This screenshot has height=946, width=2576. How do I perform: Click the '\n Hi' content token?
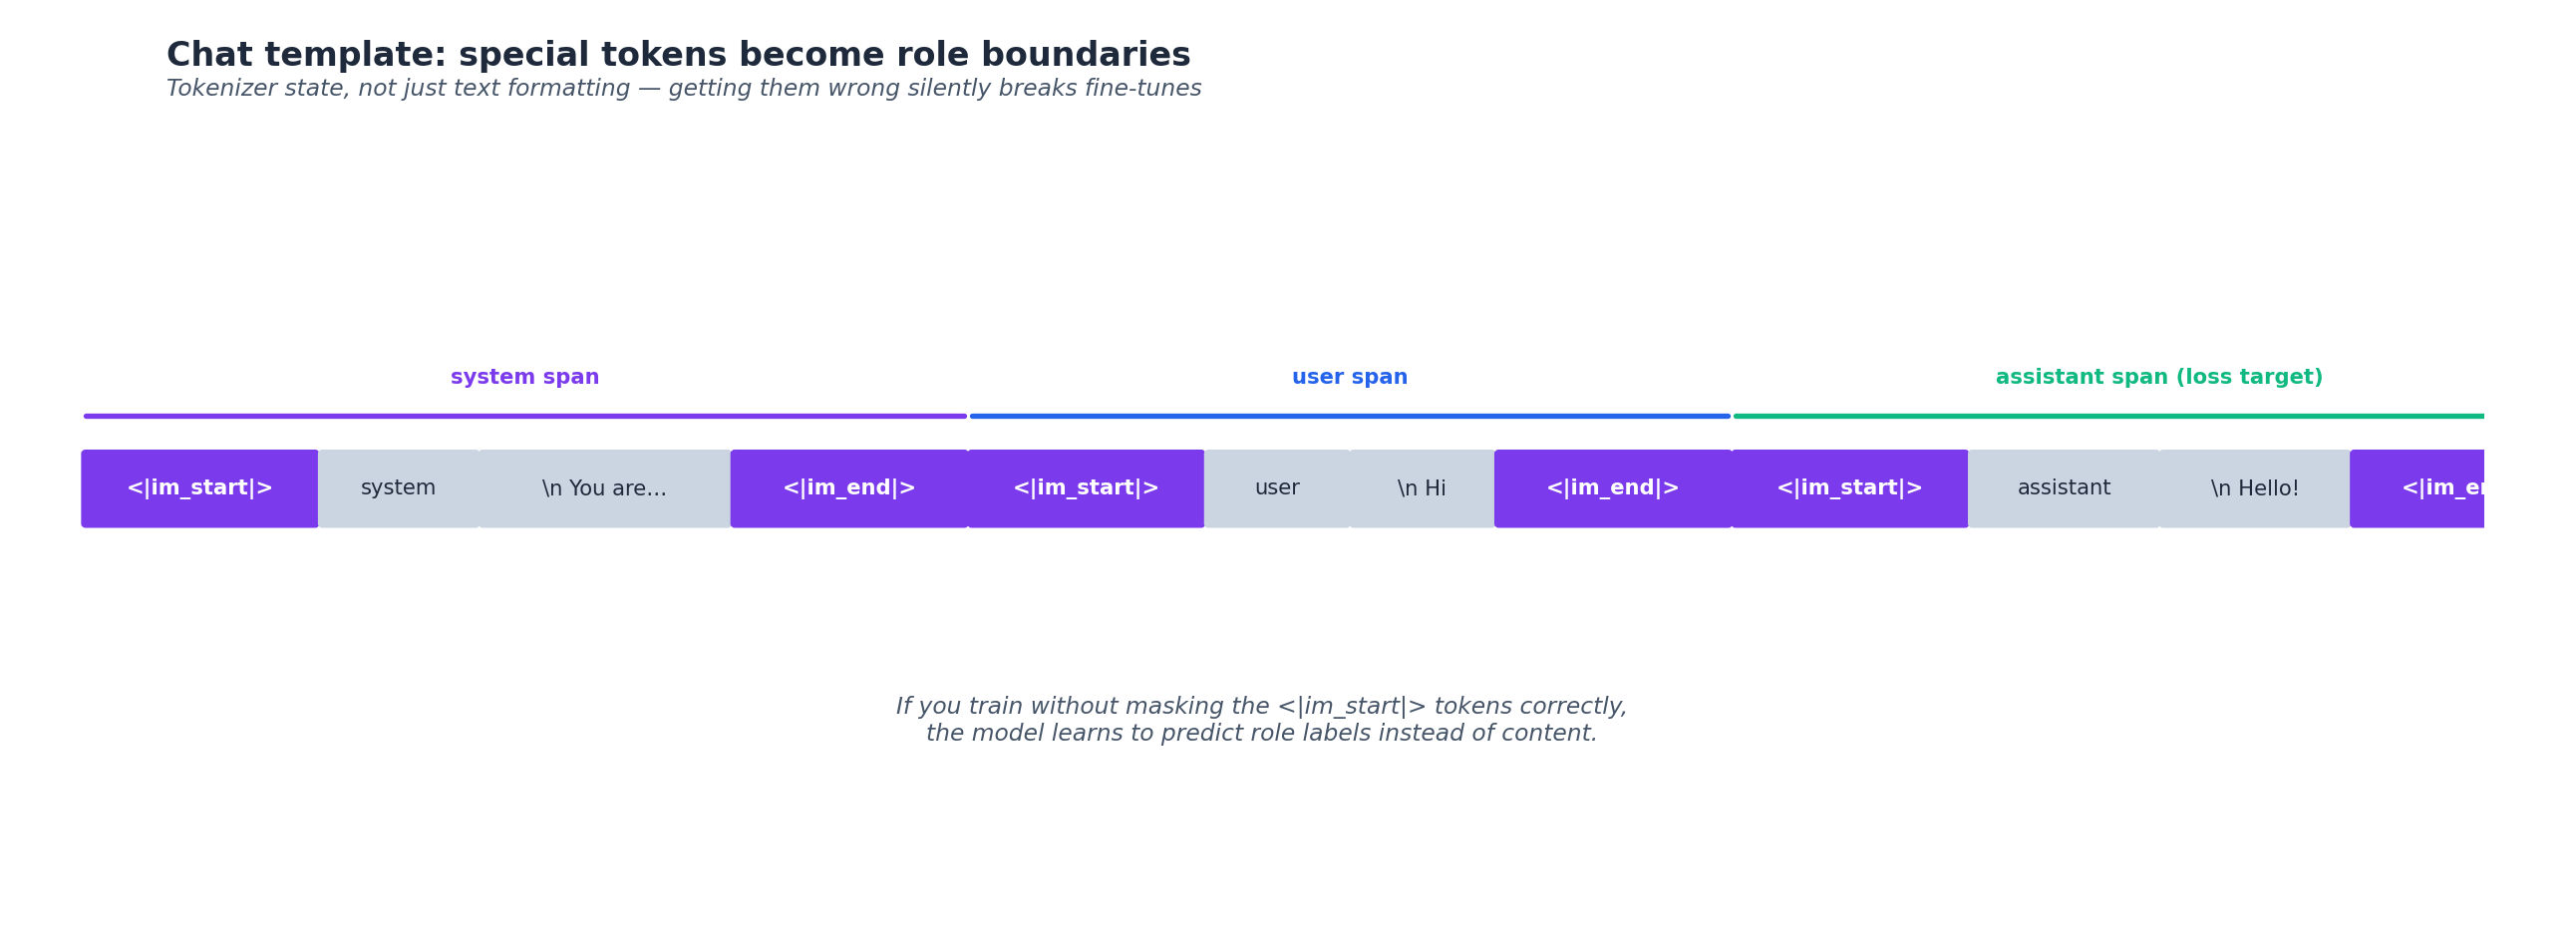[1422, 489]
